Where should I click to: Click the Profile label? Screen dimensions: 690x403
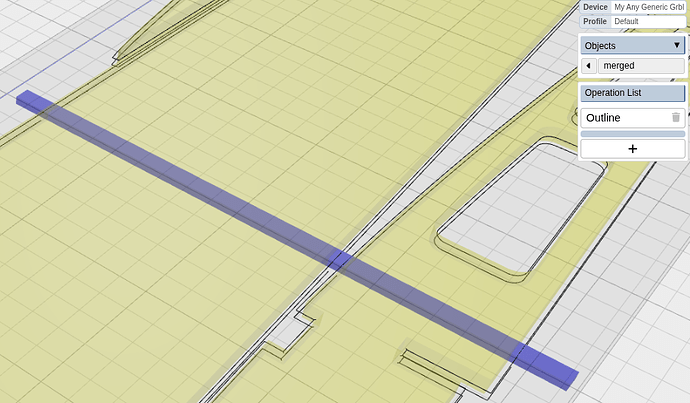pos(595,22)
